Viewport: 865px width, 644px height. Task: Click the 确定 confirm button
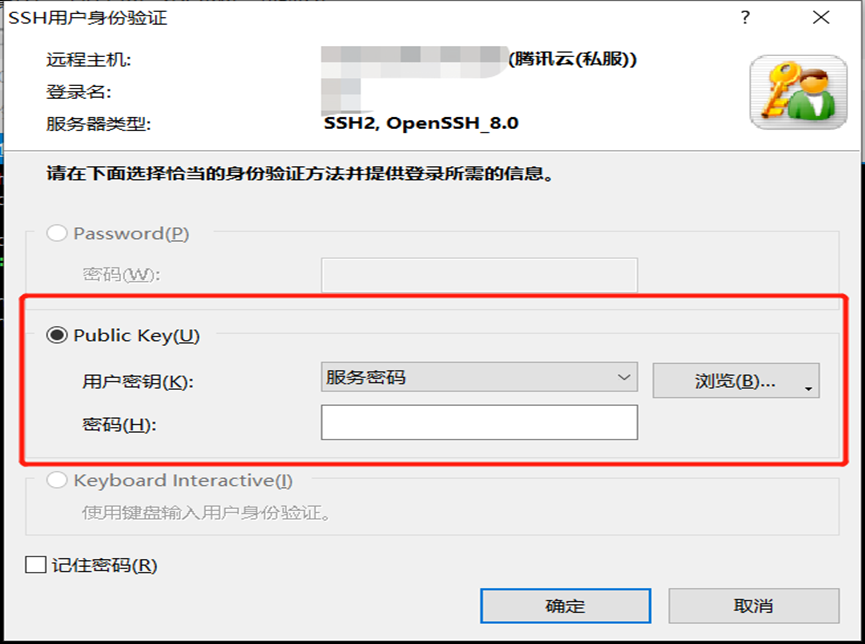coord(565,606)
